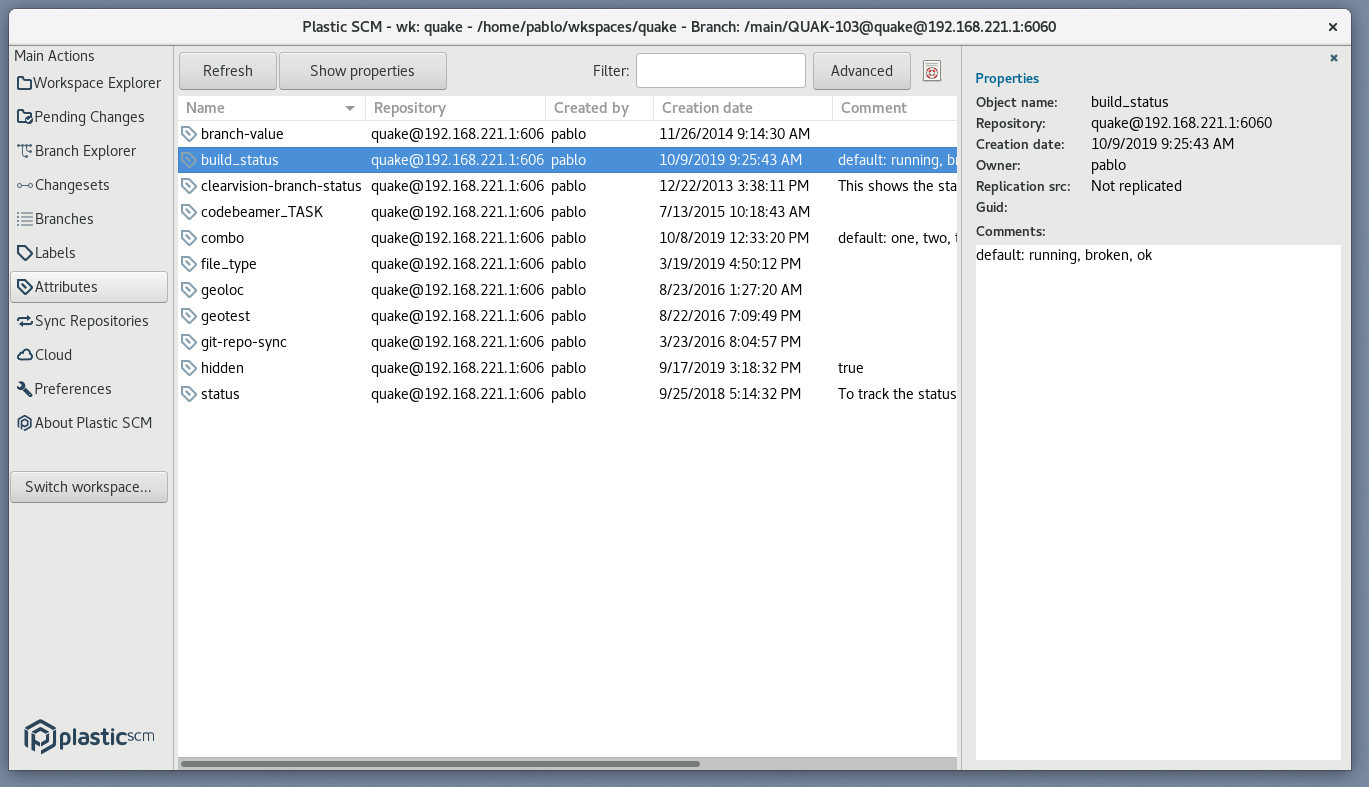This screenshot has width=1369, height=787.
Task: Open the Changesets view
Action: [x=71, y=184]
